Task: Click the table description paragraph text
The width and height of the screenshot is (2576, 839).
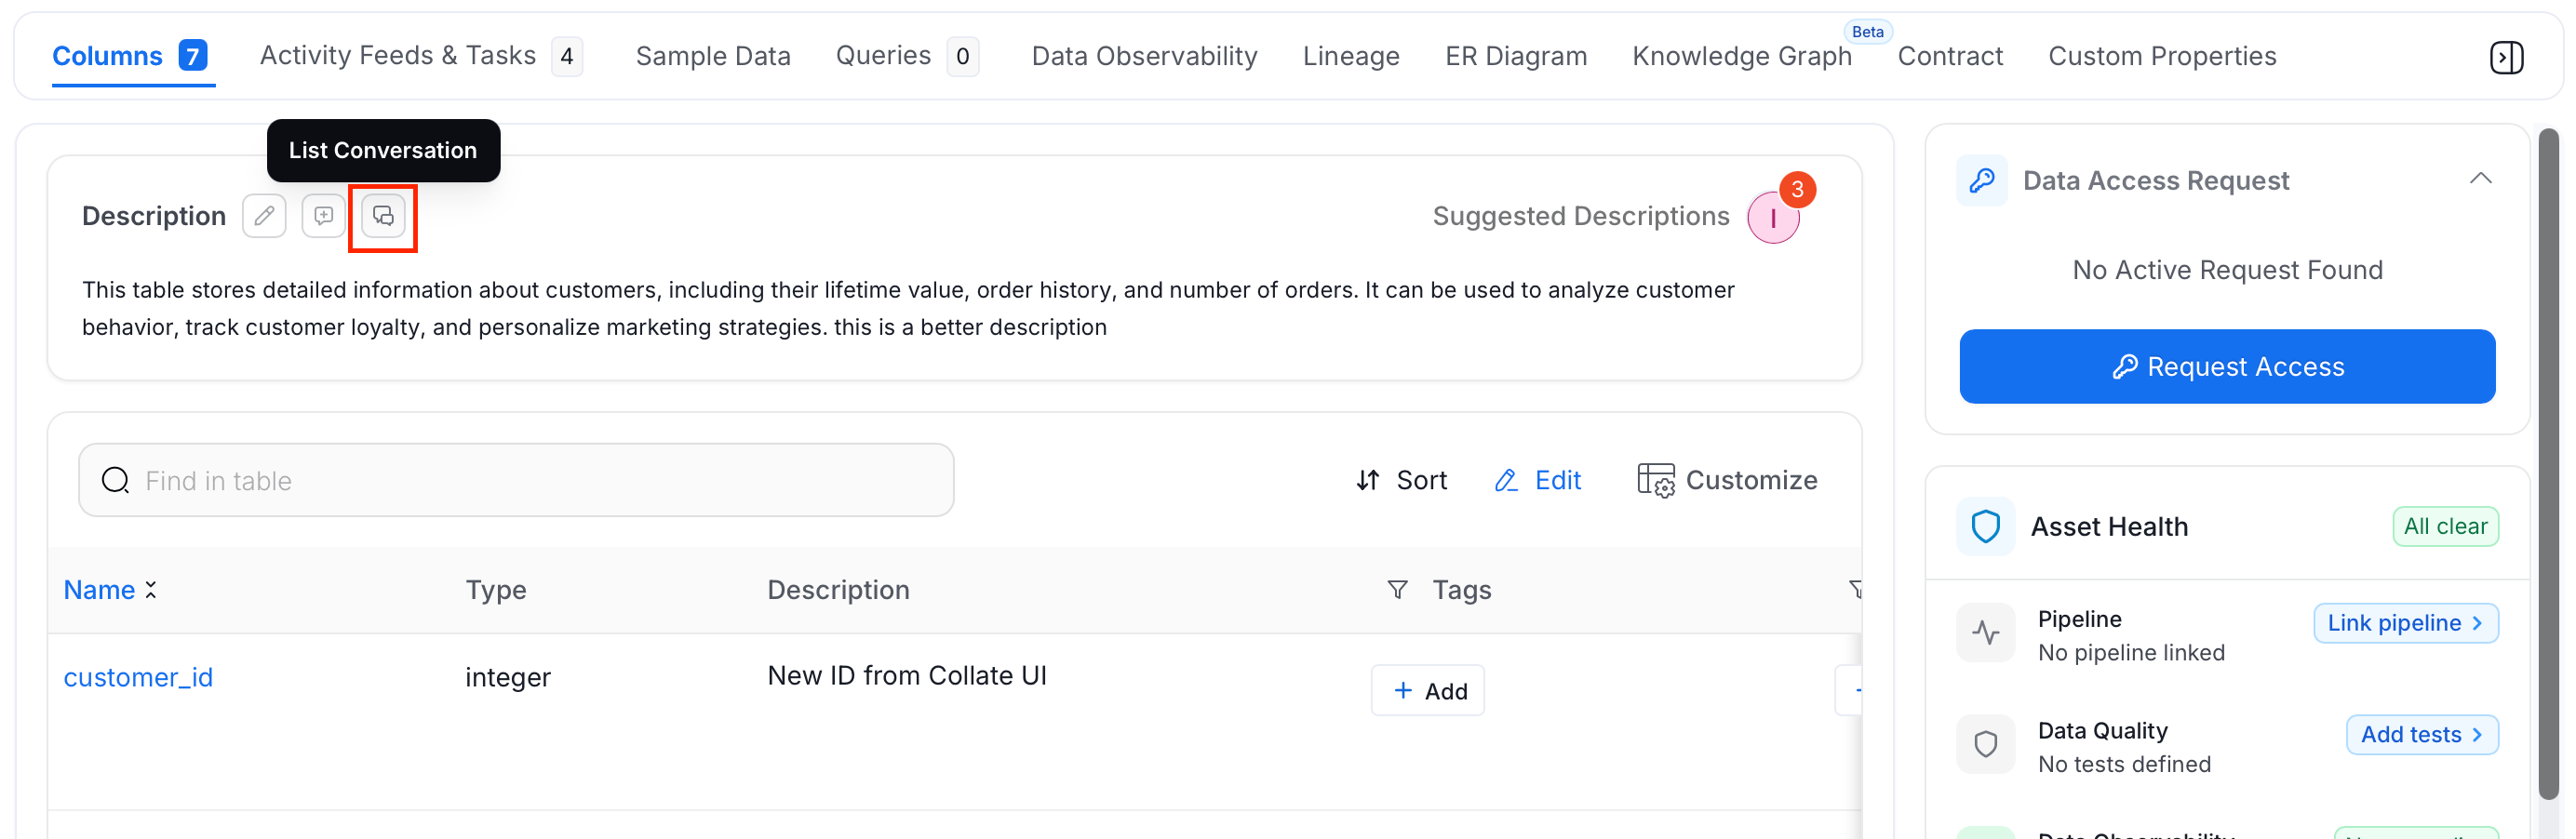Action: tap(908, 309)
